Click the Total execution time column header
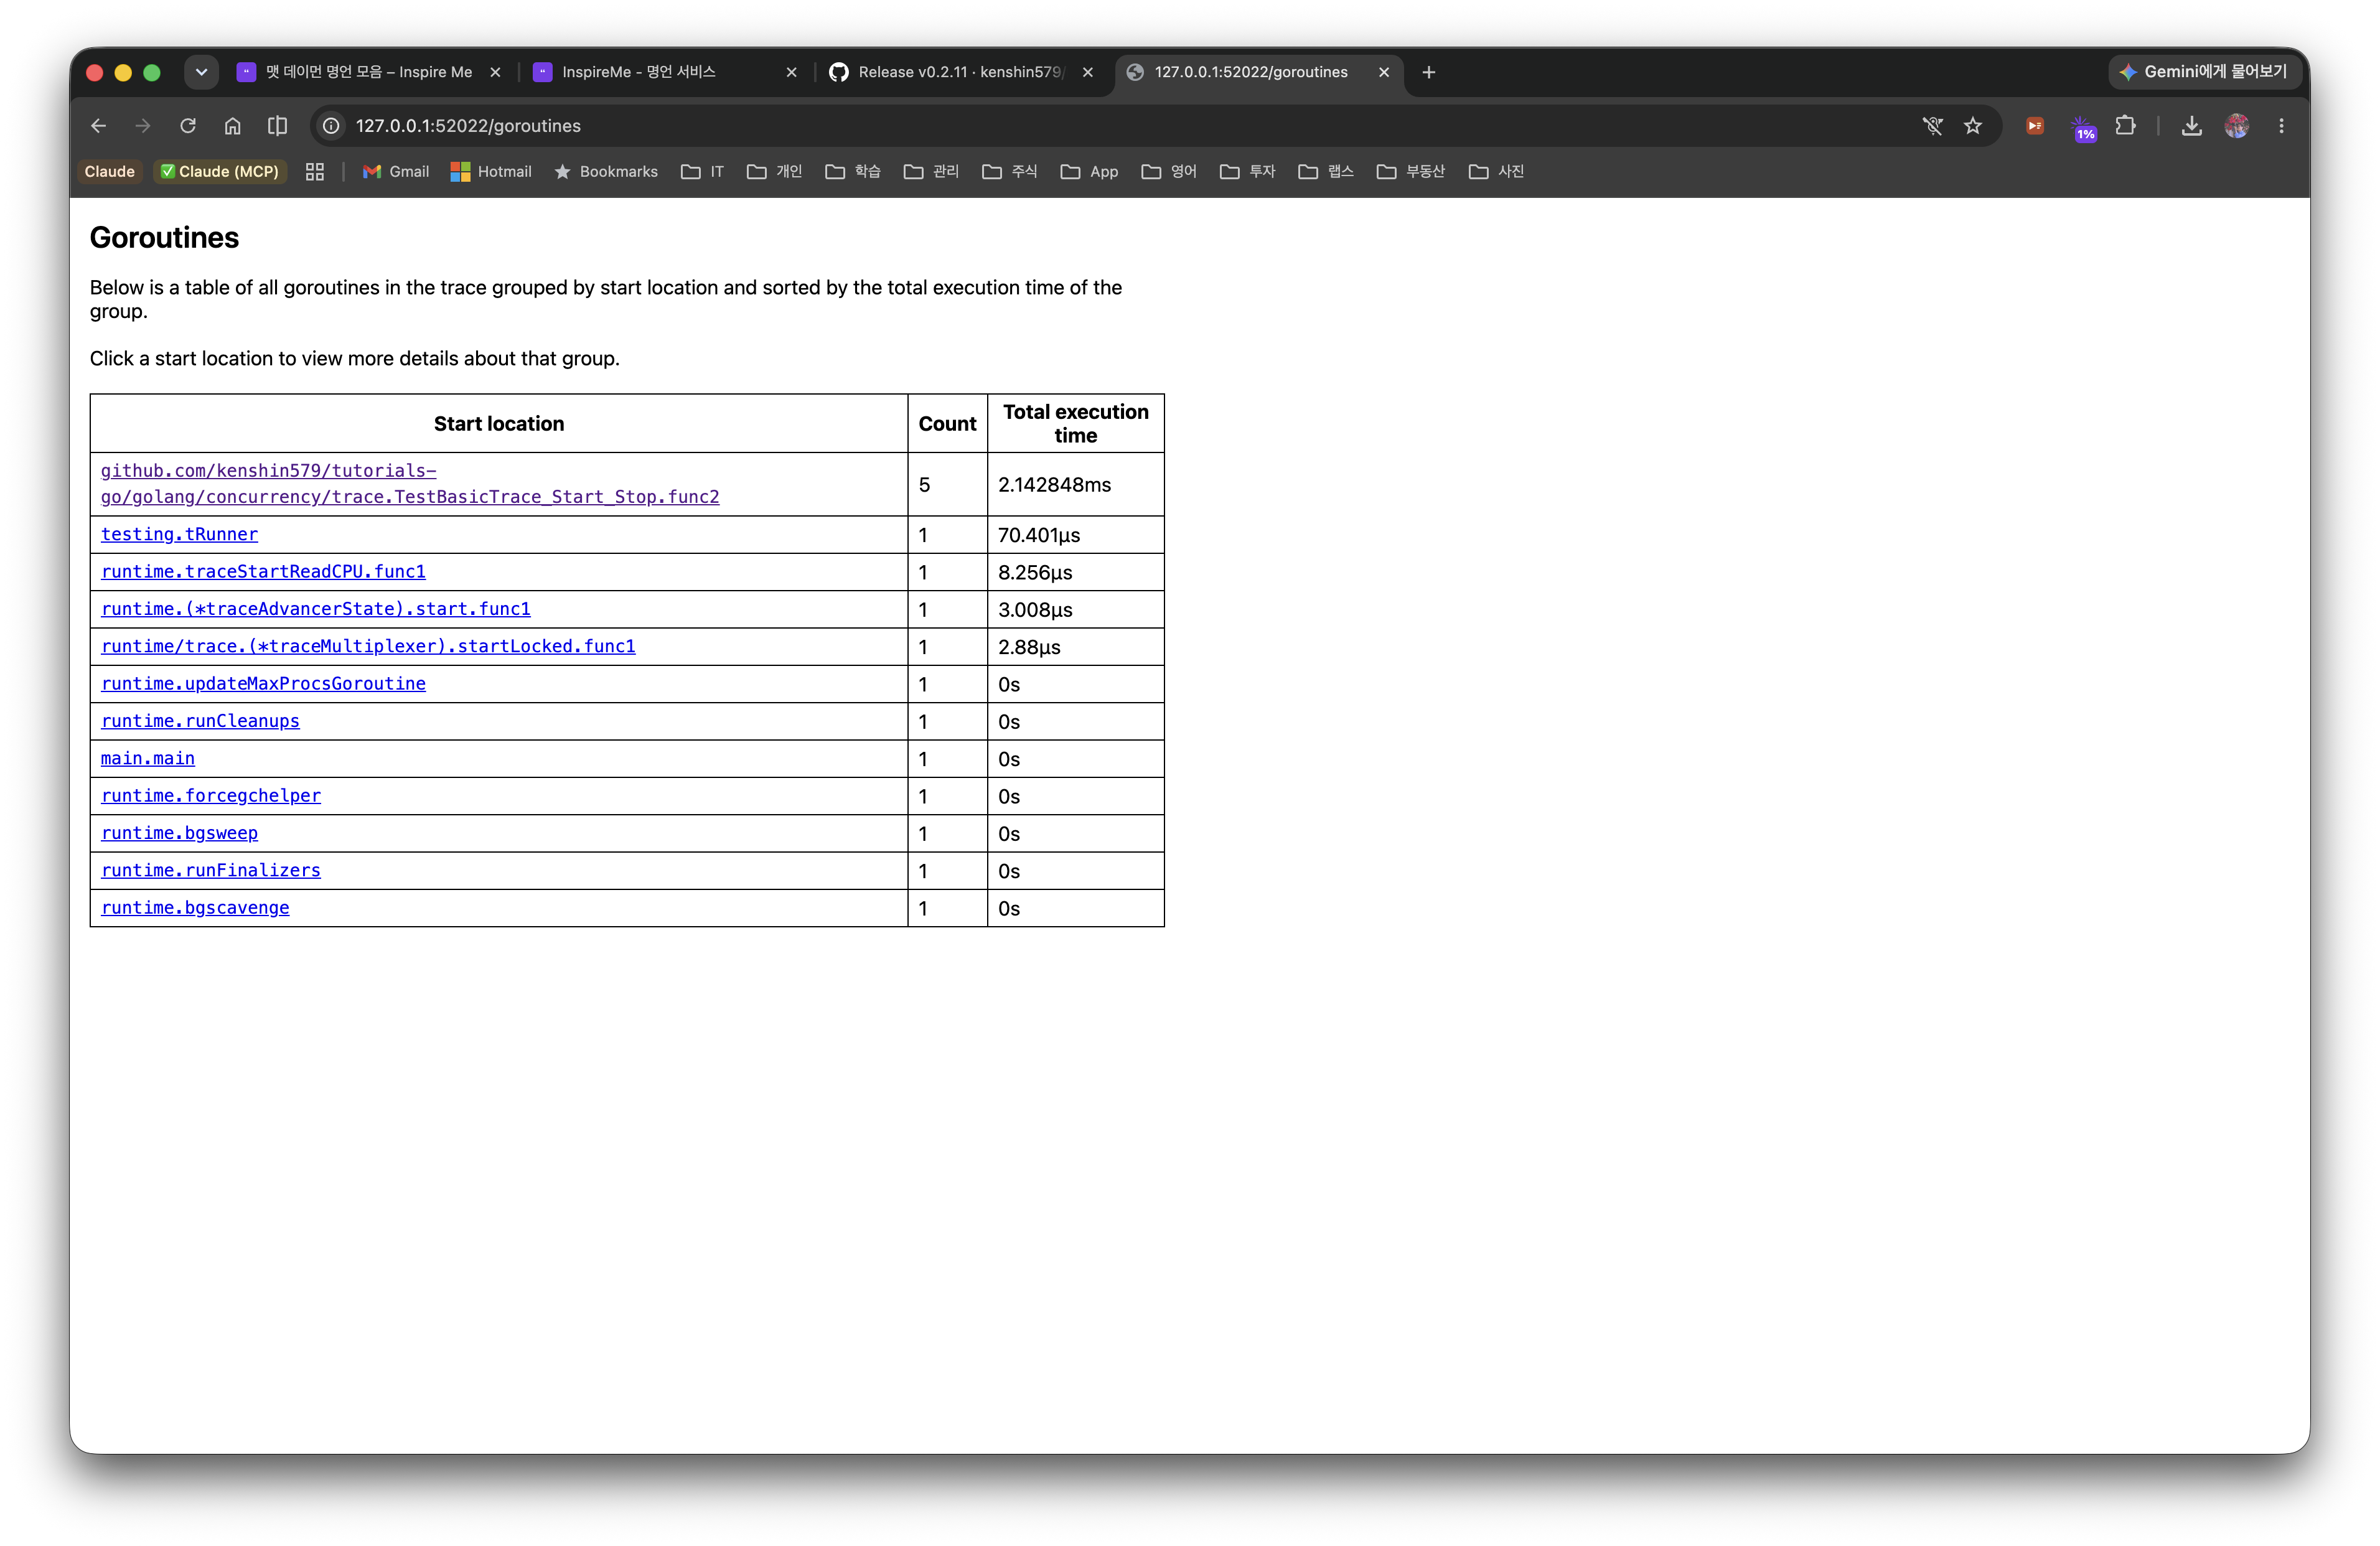 pos(1075,424)
